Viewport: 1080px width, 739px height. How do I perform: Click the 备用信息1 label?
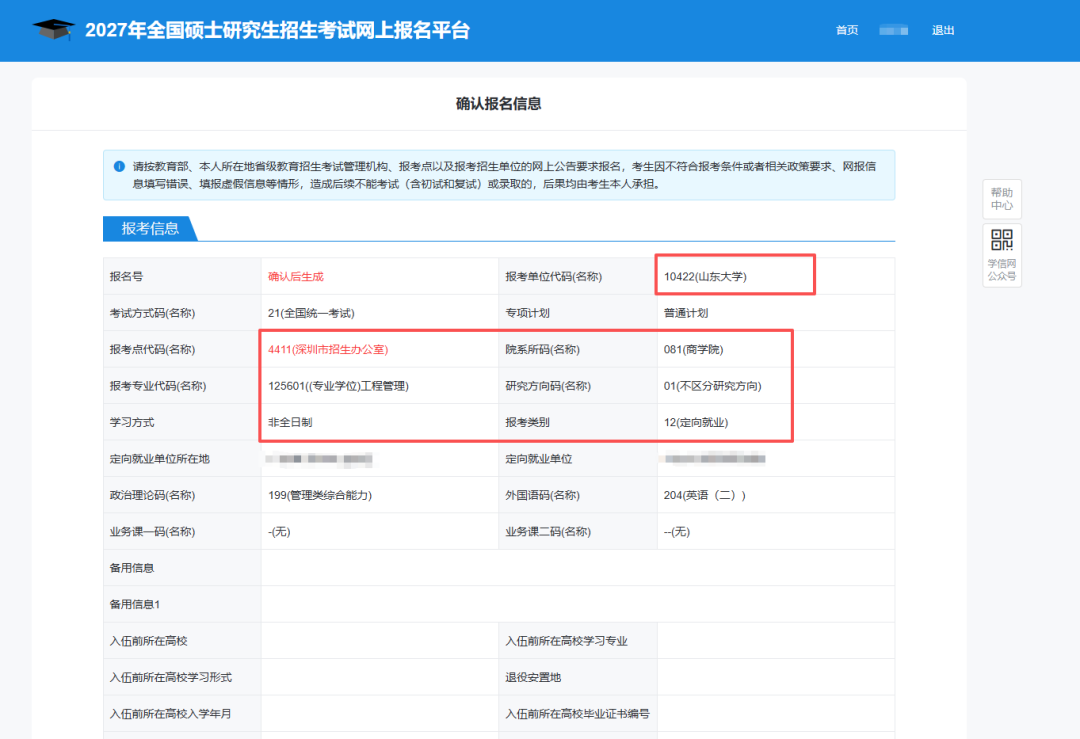[134, 605]
